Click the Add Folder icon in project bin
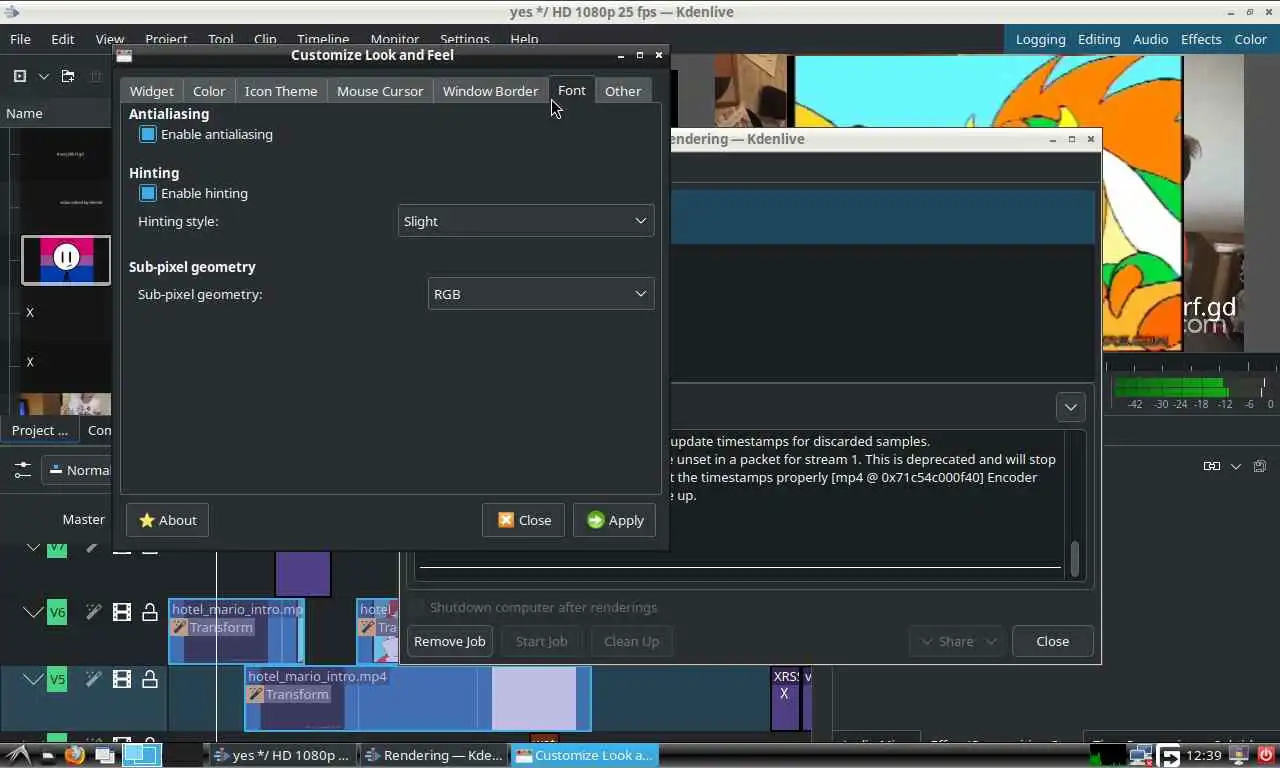The image size is (1280, 768). tap(67, 76)
